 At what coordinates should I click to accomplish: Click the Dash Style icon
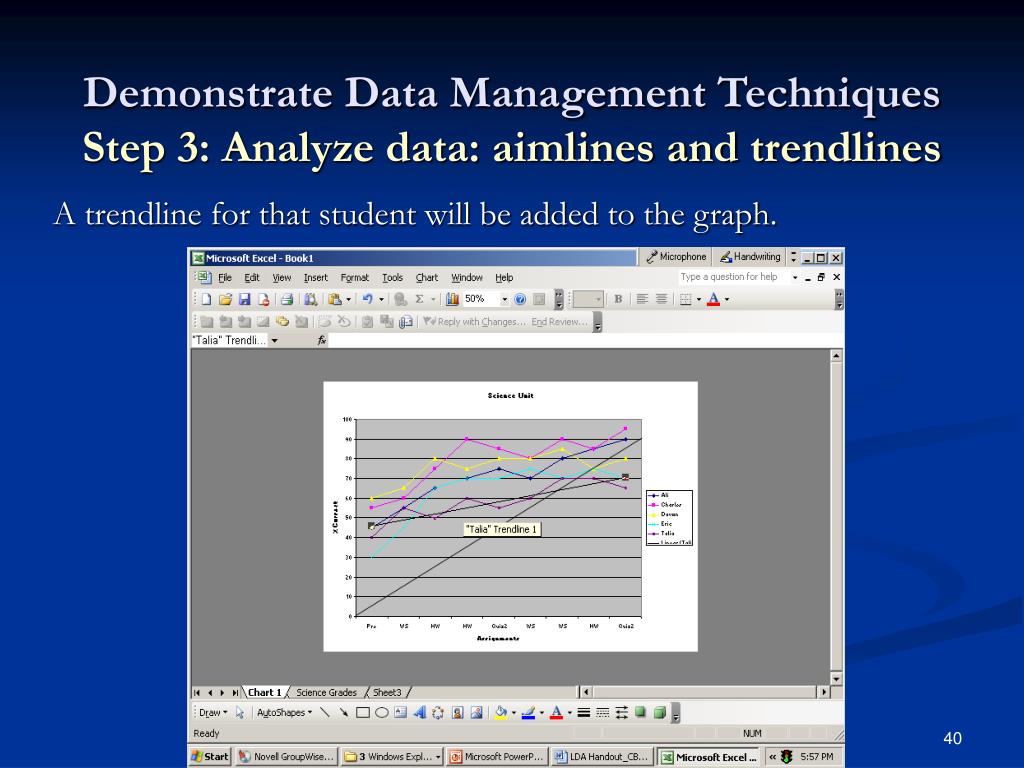[x=603, y=712]
